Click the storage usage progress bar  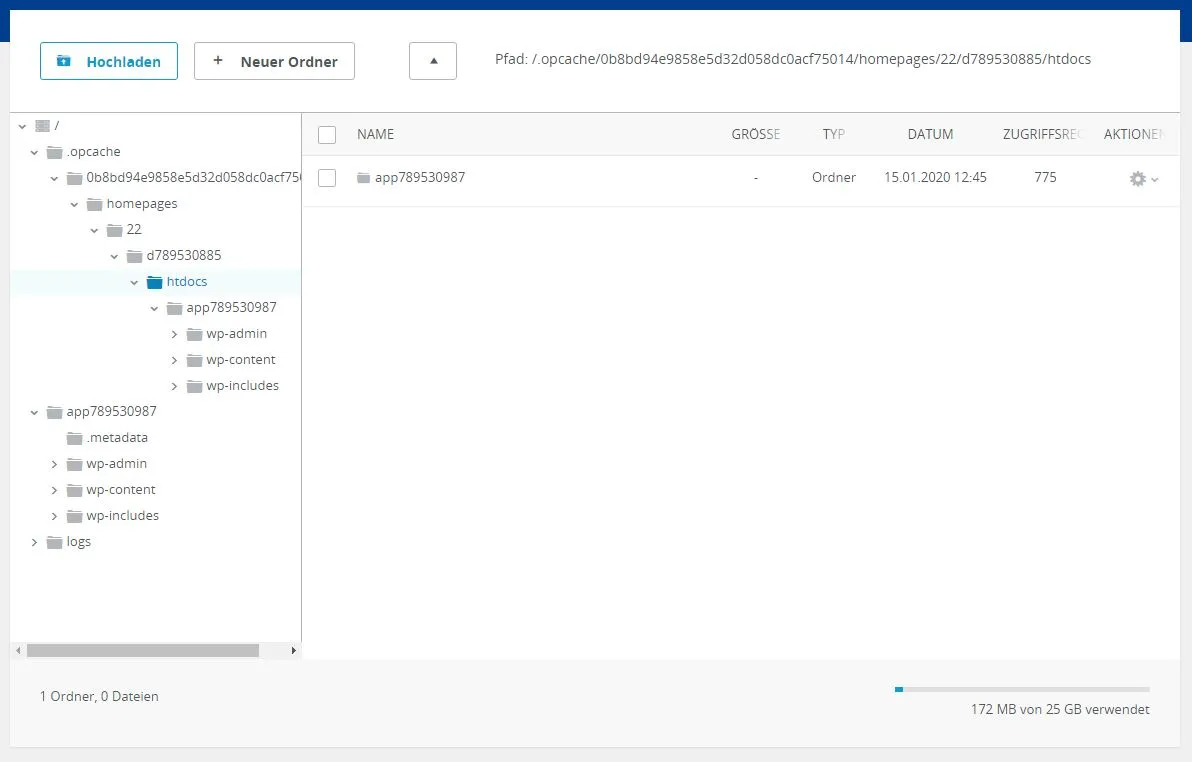coord(1022,690)
